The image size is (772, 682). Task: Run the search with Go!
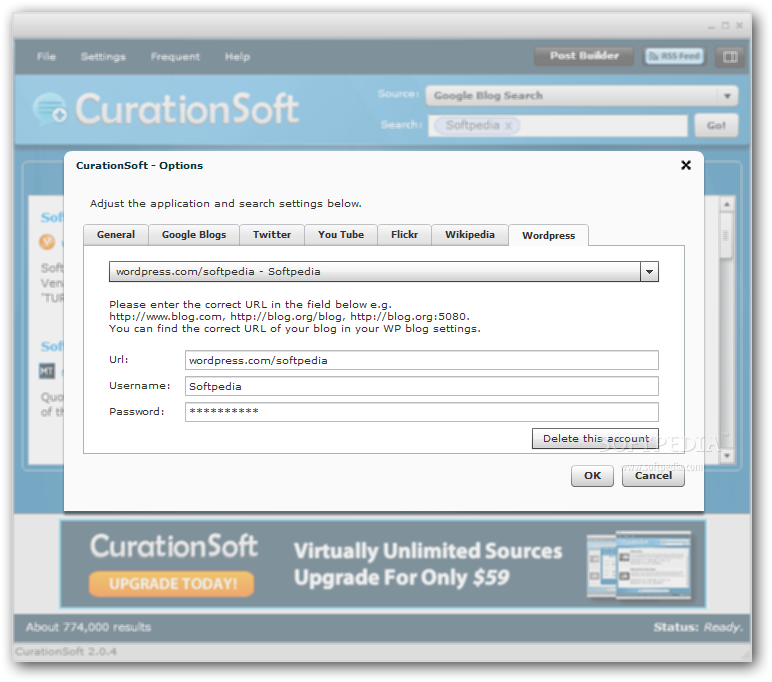[716, 126]
